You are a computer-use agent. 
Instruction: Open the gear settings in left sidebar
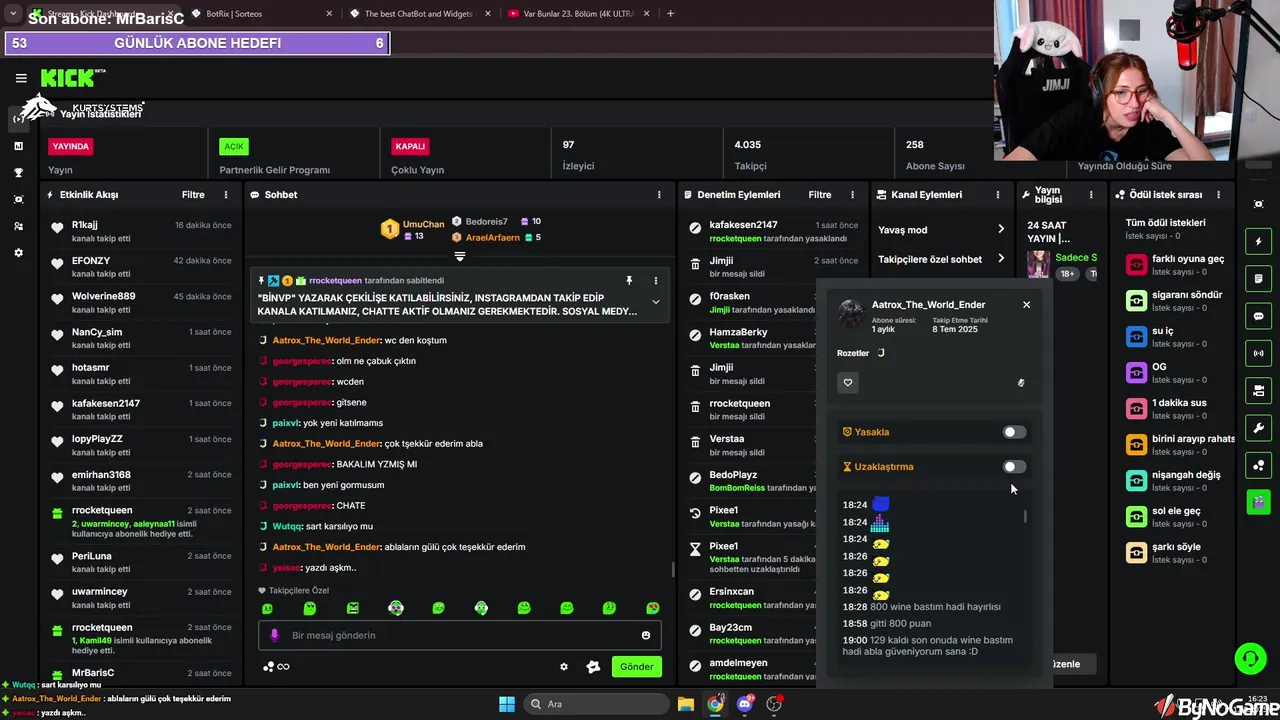18,253
